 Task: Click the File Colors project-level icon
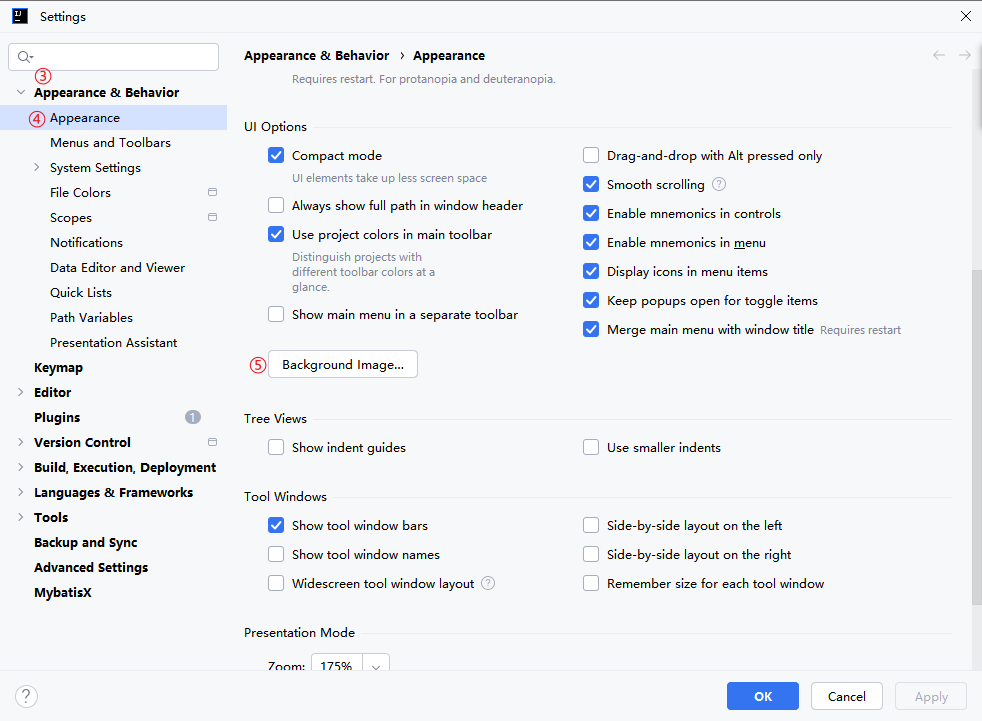[x=212, y=192]
